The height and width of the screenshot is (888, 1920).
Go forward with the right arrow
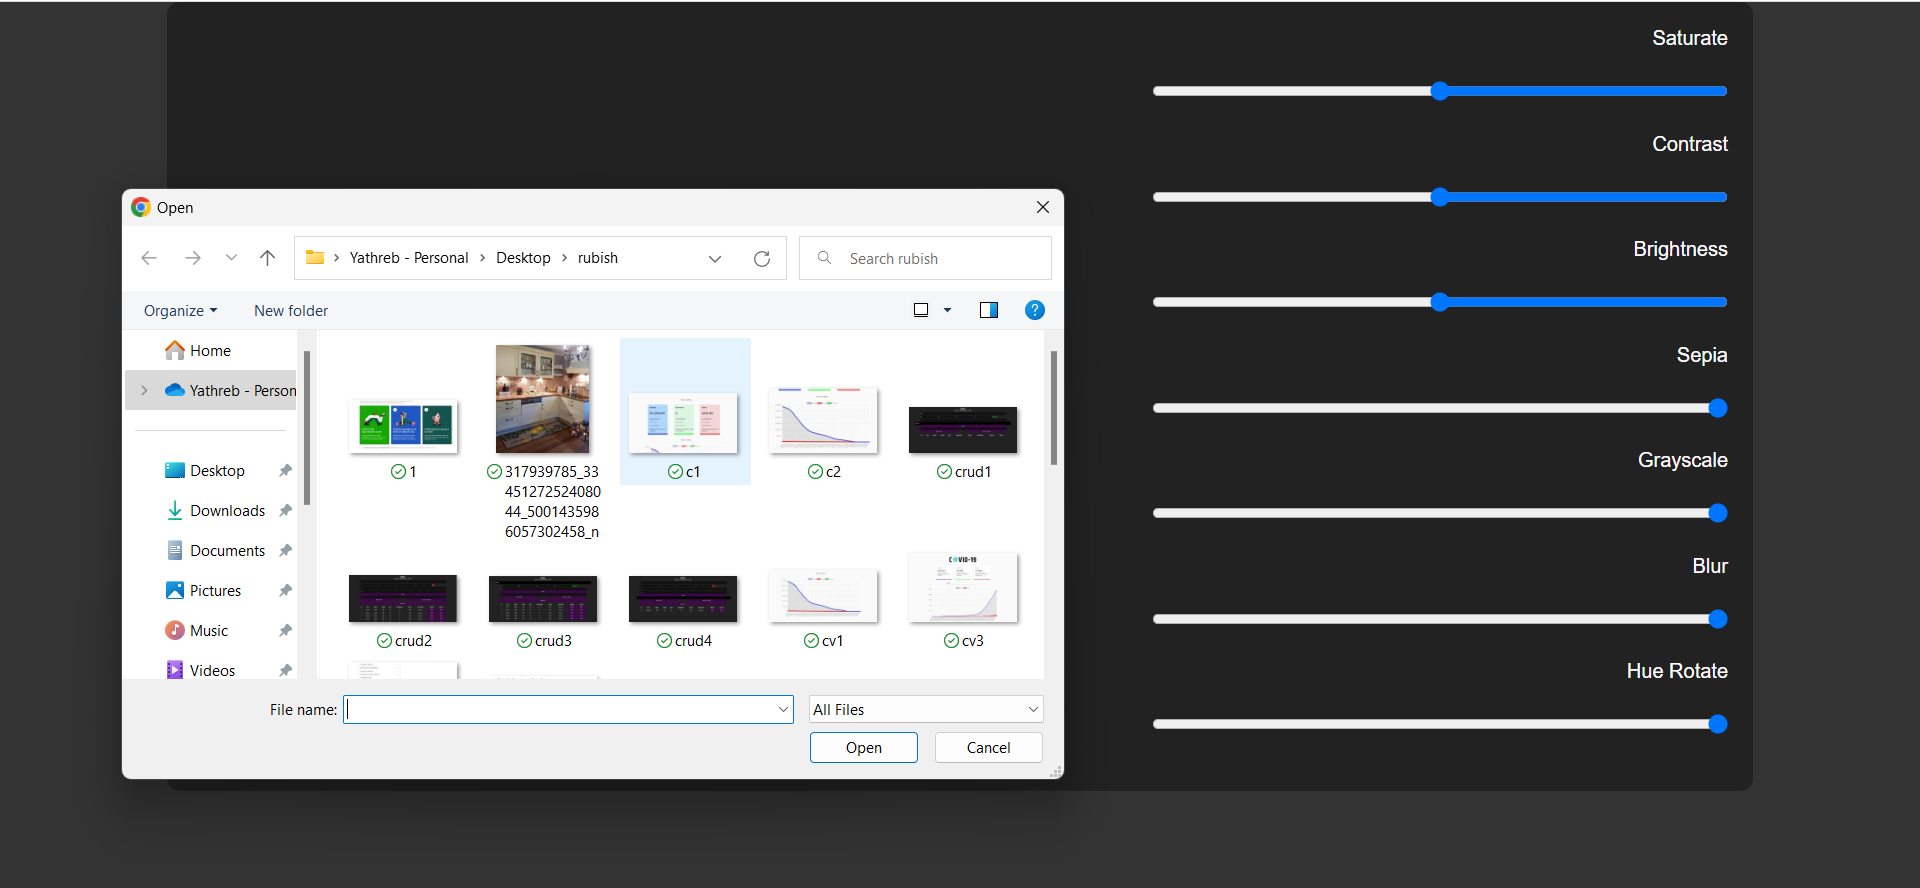(x=193, y=258)
